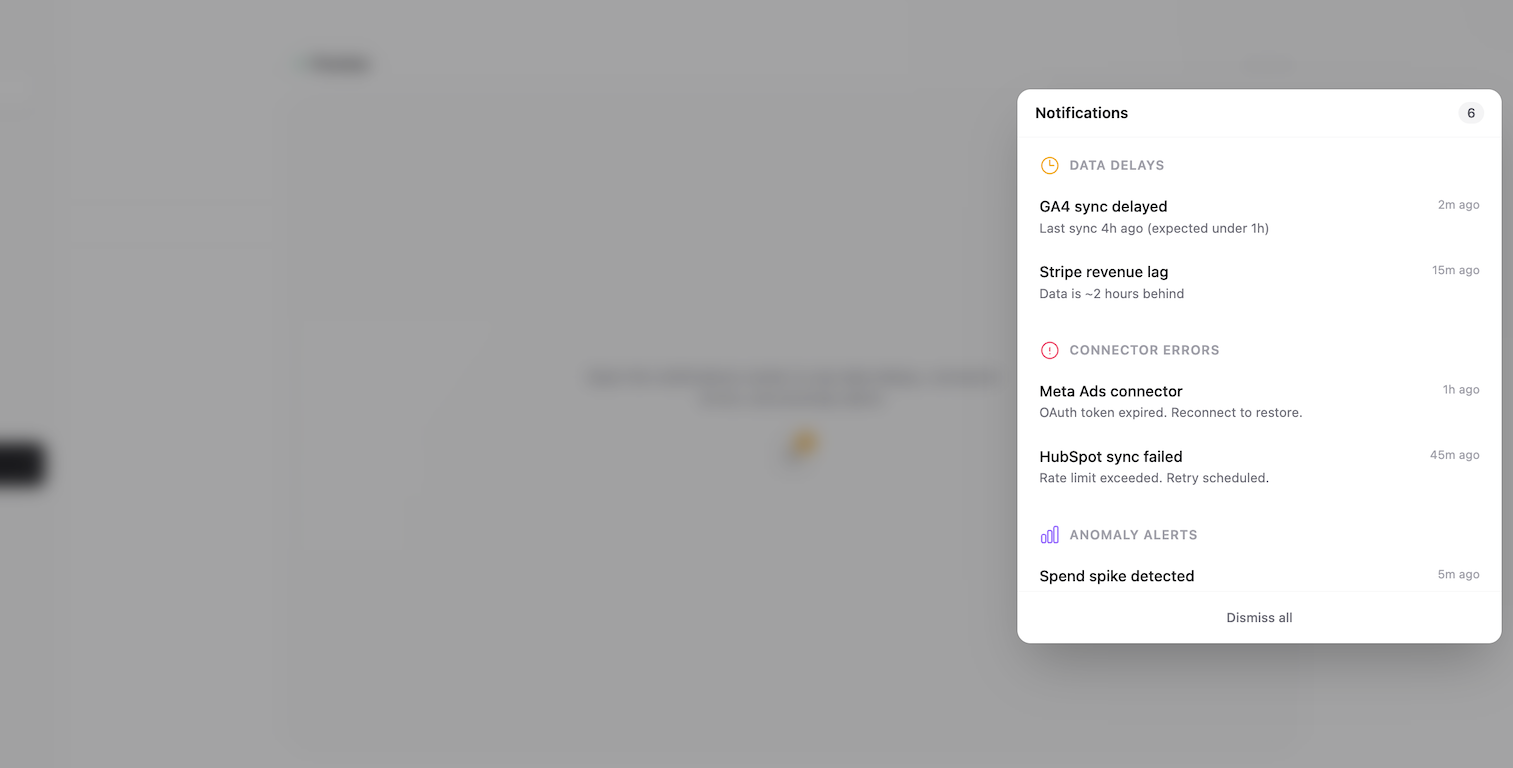Click the blurred page title at top left

338,64
